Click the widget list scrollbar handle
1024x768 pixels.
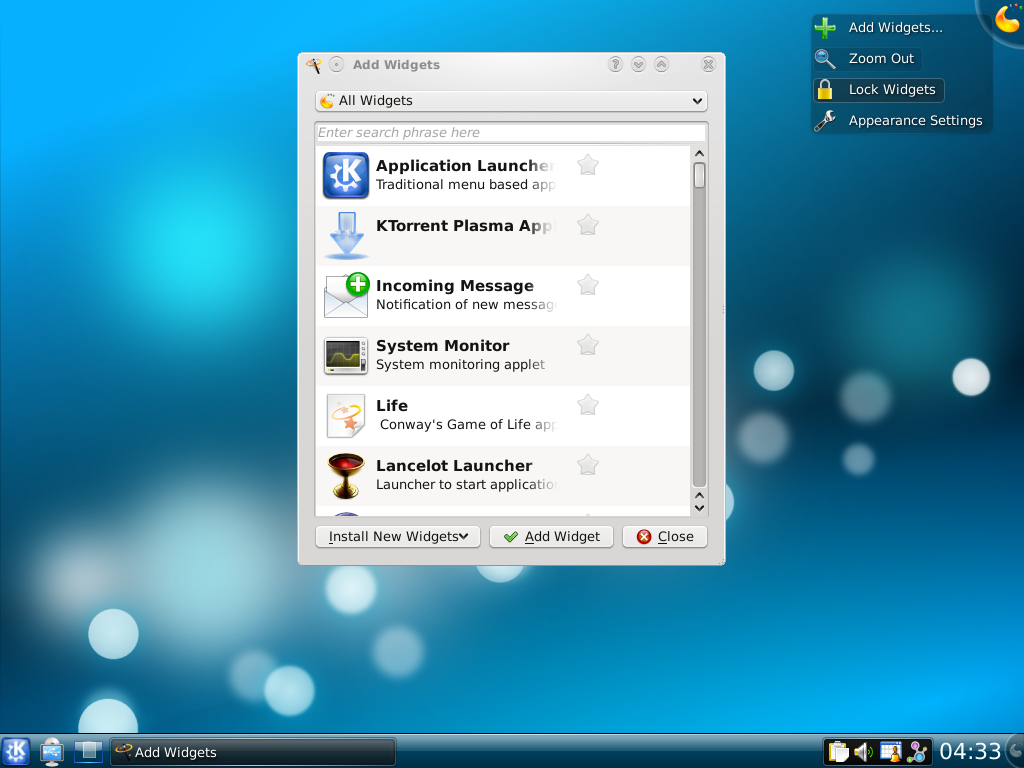(x=699, y=176)
